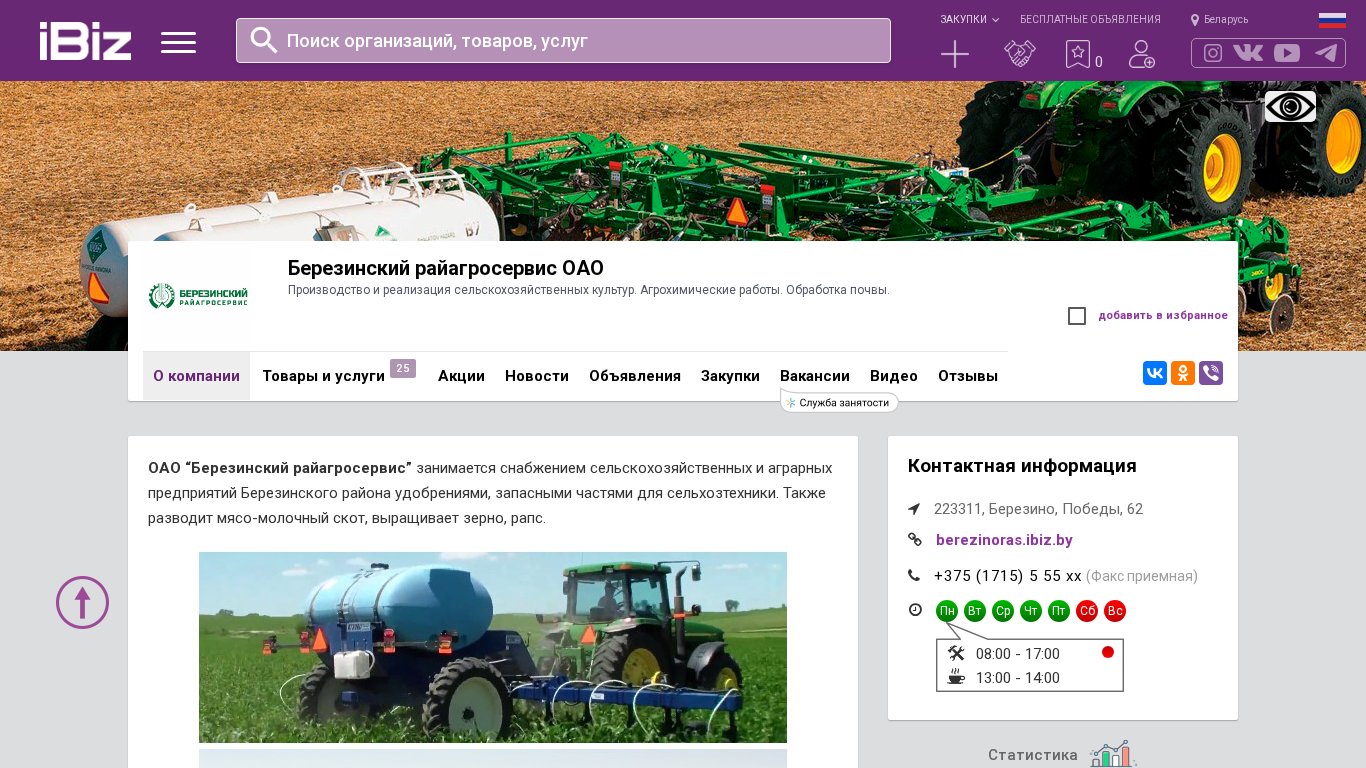Click the scroll-to-top arrow button

[82, 602]
